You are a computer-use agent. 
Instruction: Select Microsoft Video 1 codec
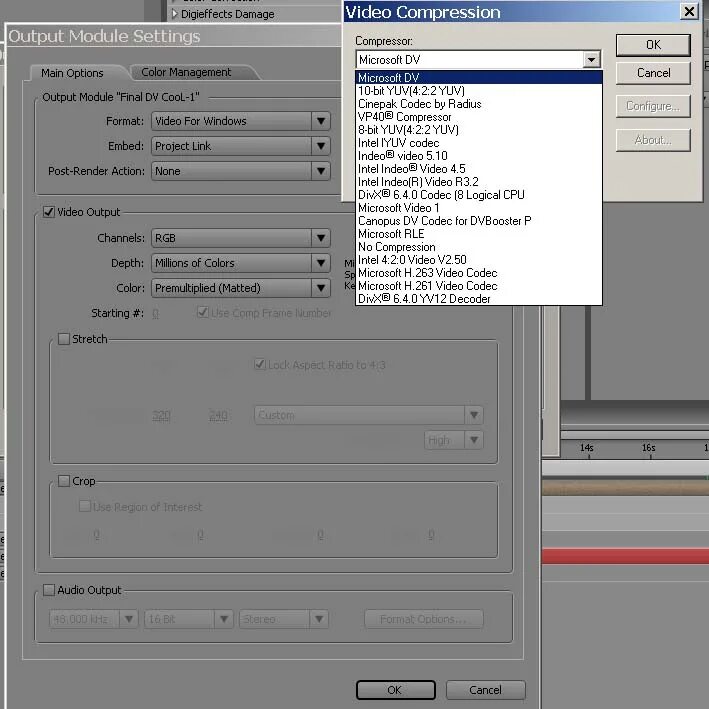(479, 208)
